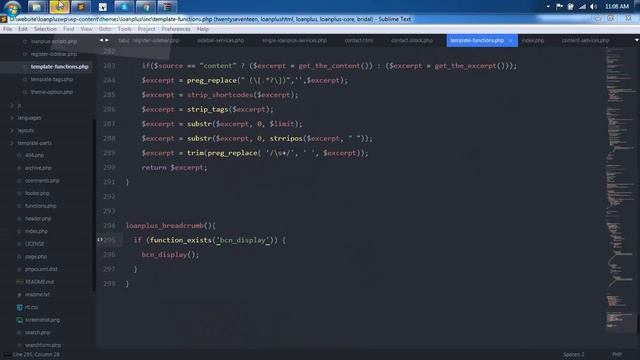Open the Find menu
The width and height of the screenshot is (640, 360).
(69, 29)
